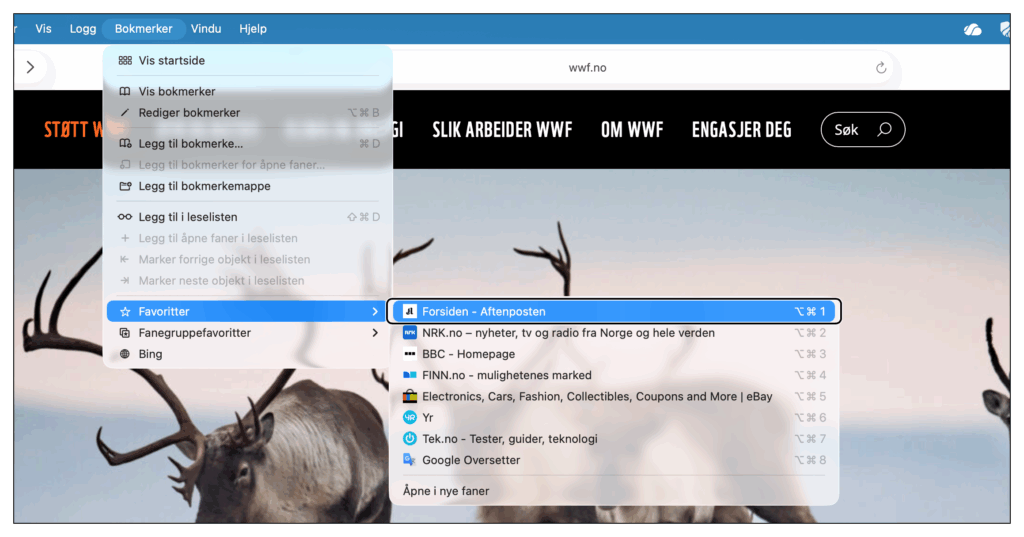Open the Yr favorite
Image resolution: width=1024 pixels, height=537 pixels.
pyautogui.click(x=614, y=417)
